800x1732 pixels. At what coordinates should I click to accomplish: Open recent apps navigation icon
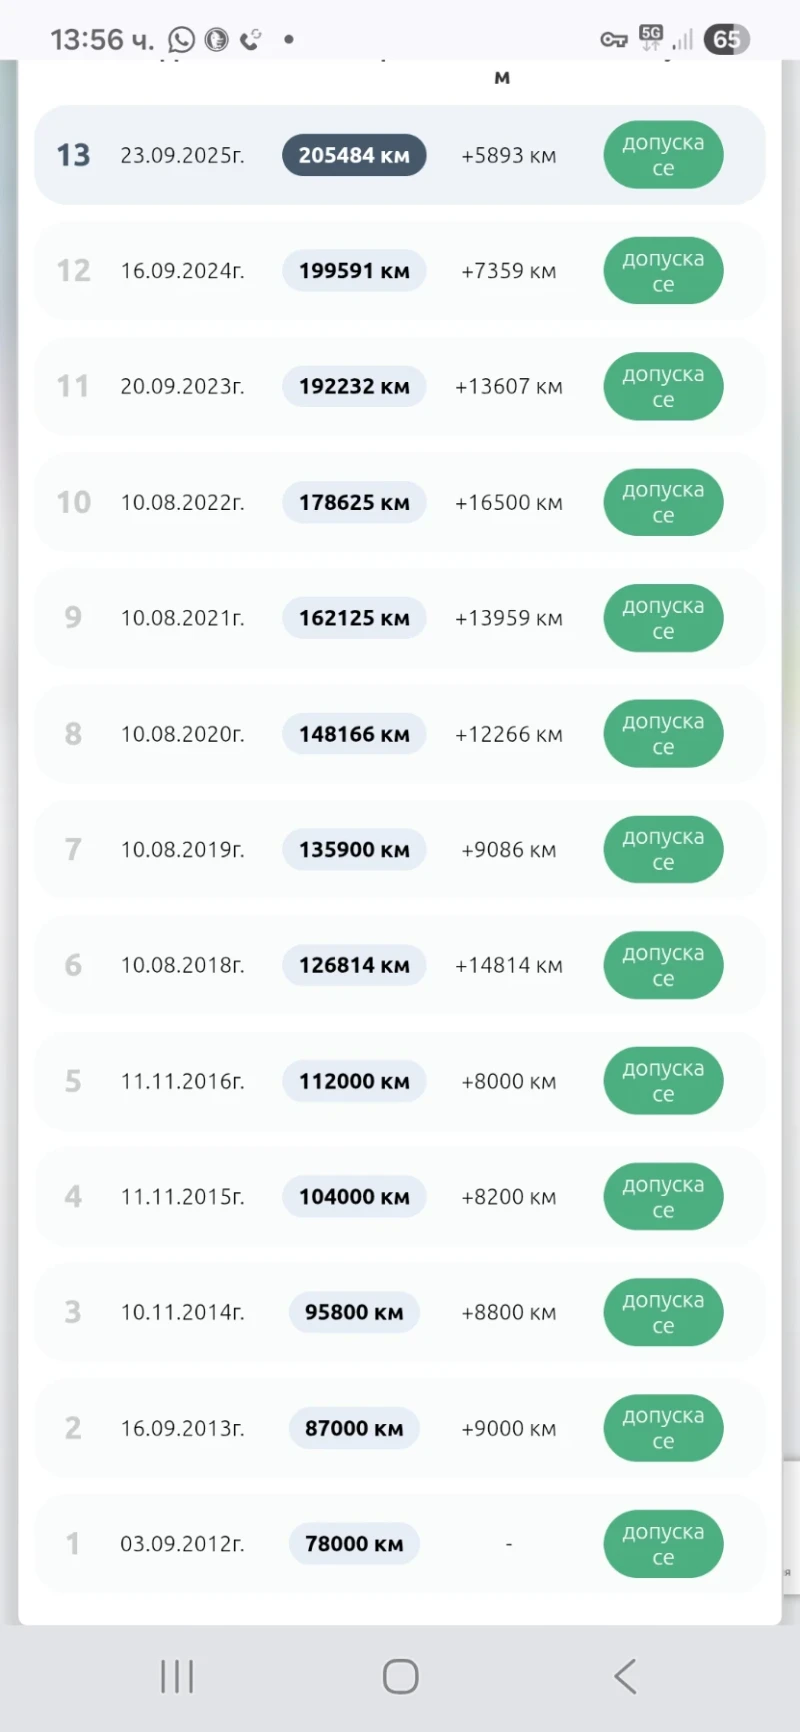pyautogui.click(x=177, y=1676)
